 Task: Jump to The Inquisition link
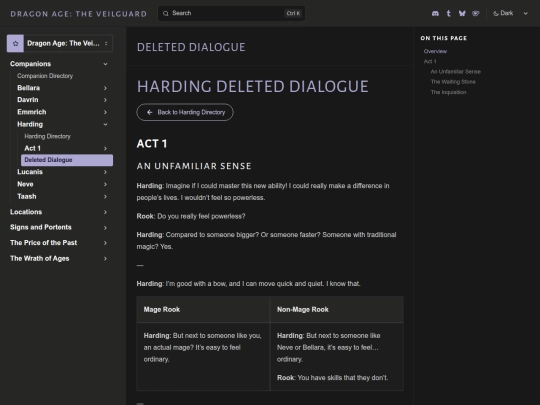coord(448,92)
